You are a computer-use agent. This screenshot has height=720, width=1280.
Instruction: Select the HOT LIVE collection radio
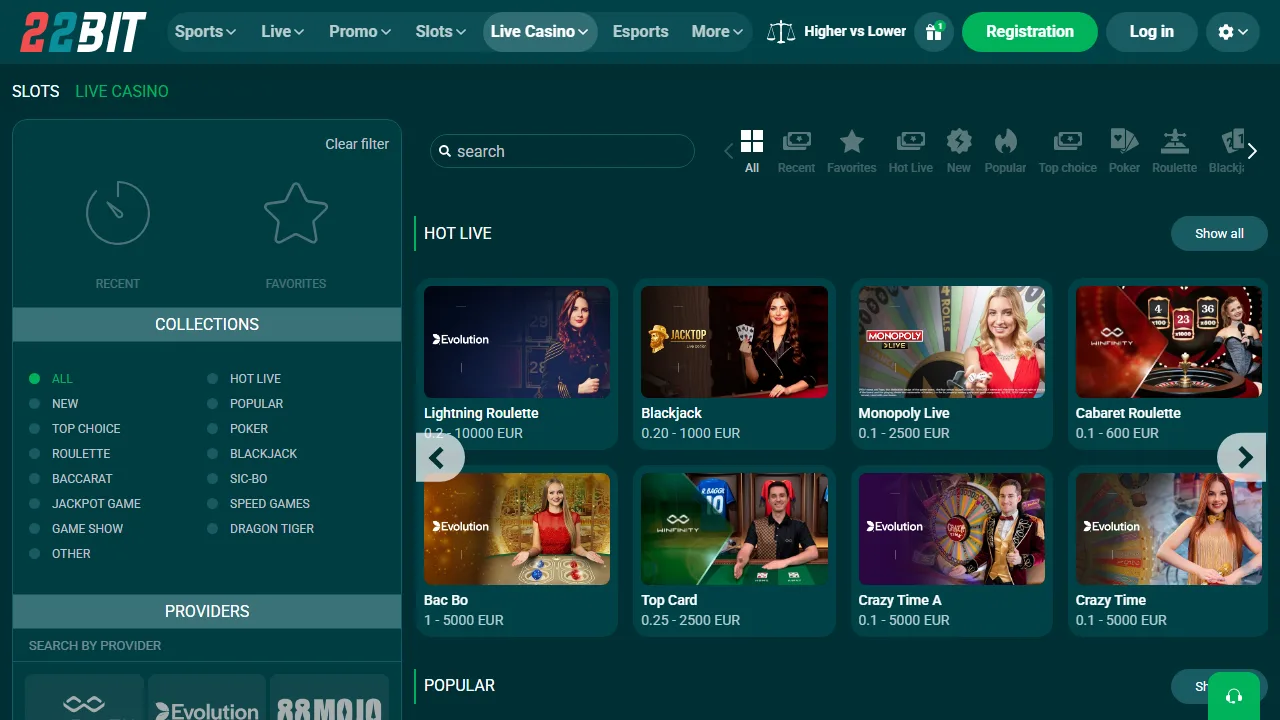[212, 379]
